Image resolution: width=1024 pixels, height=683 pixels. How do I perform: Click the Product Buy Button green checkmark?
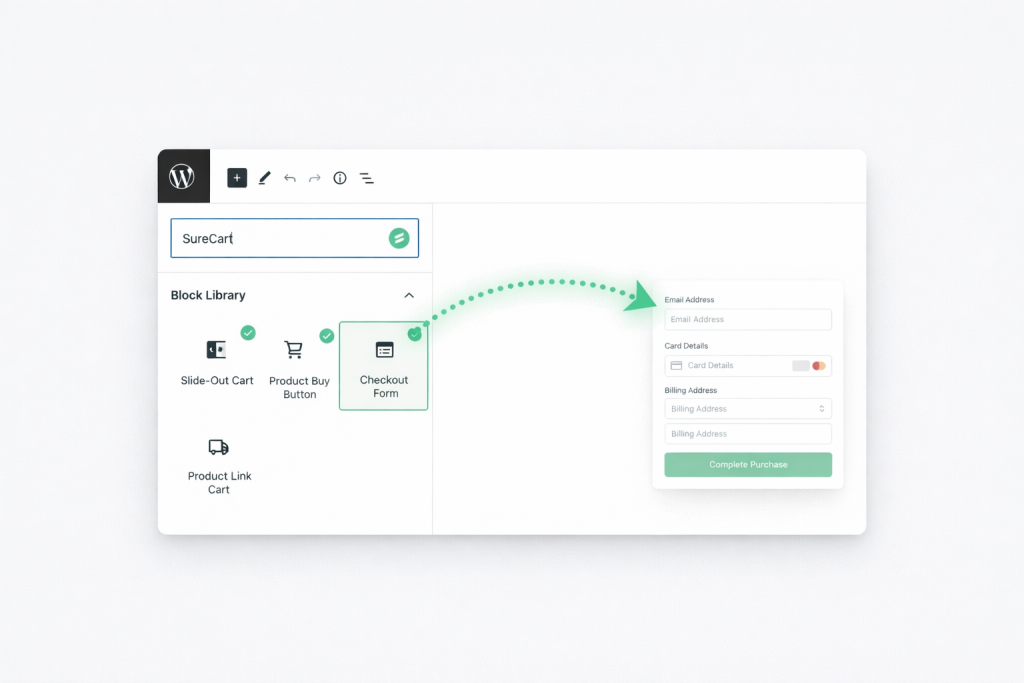click(327, 336)
